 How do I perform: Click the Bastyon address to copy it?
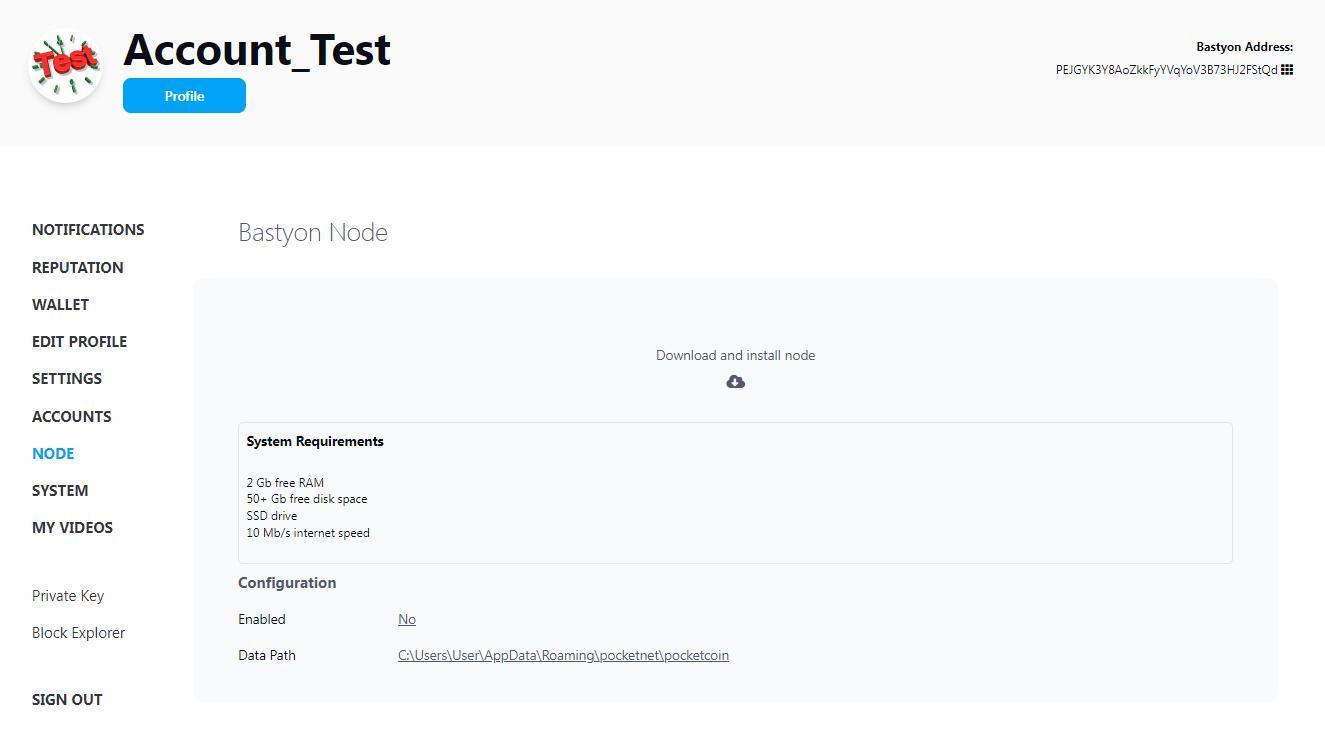[1167, 70]
